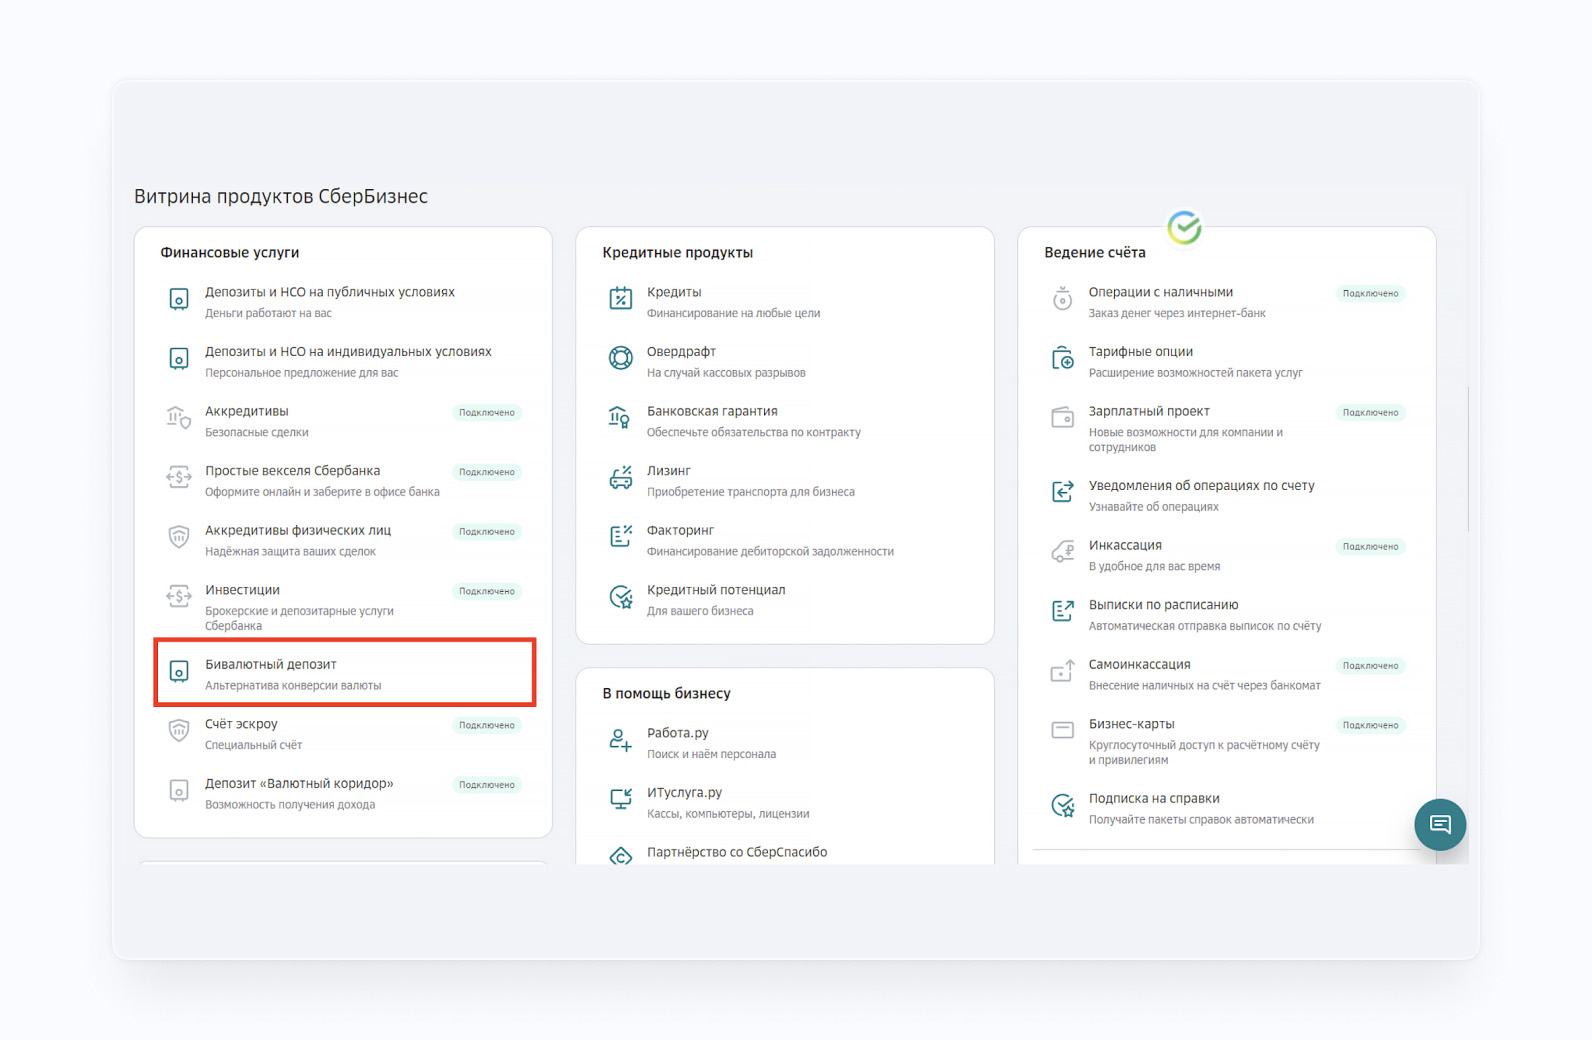Click the Работа.ру person-plus icon
Image resolution: width=1592 pixels, height=1040 pixels.
621,740
